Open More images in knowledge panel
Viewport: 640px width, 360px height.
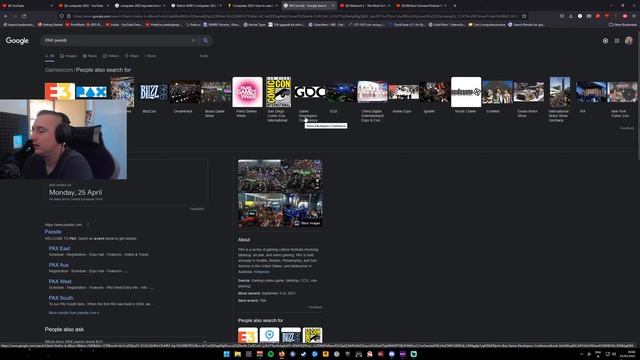(307, 223)
